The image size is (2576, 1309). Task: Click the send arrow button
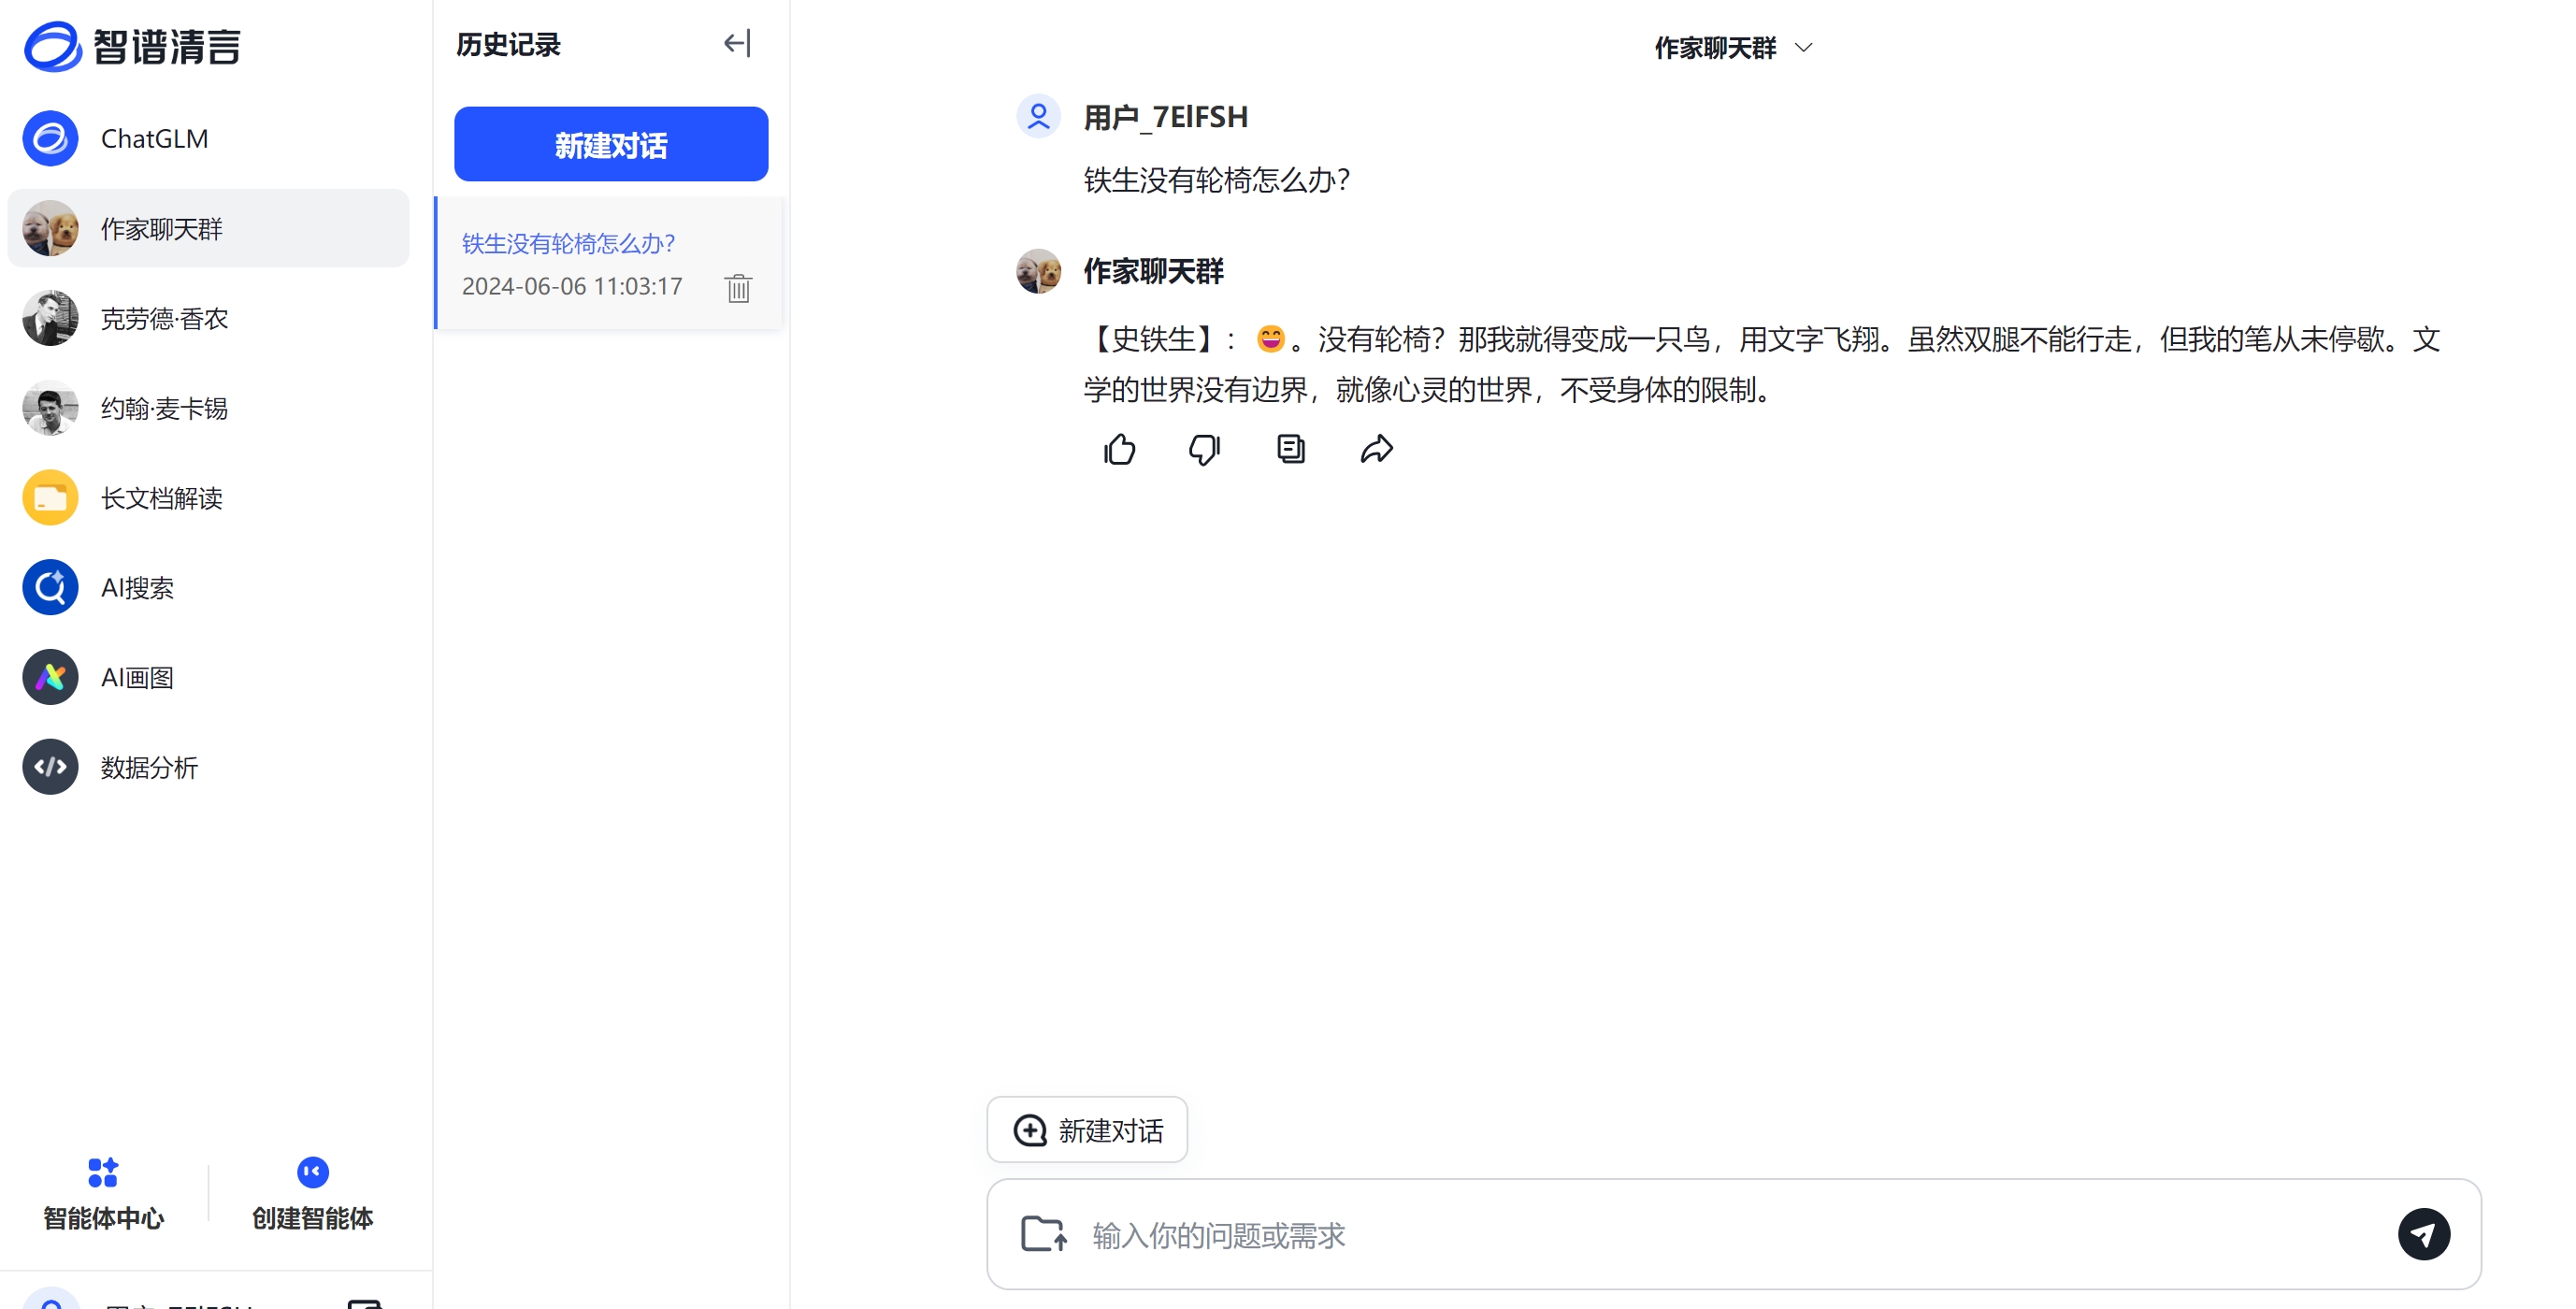pyautogui.click(x=2422, y=1234)
